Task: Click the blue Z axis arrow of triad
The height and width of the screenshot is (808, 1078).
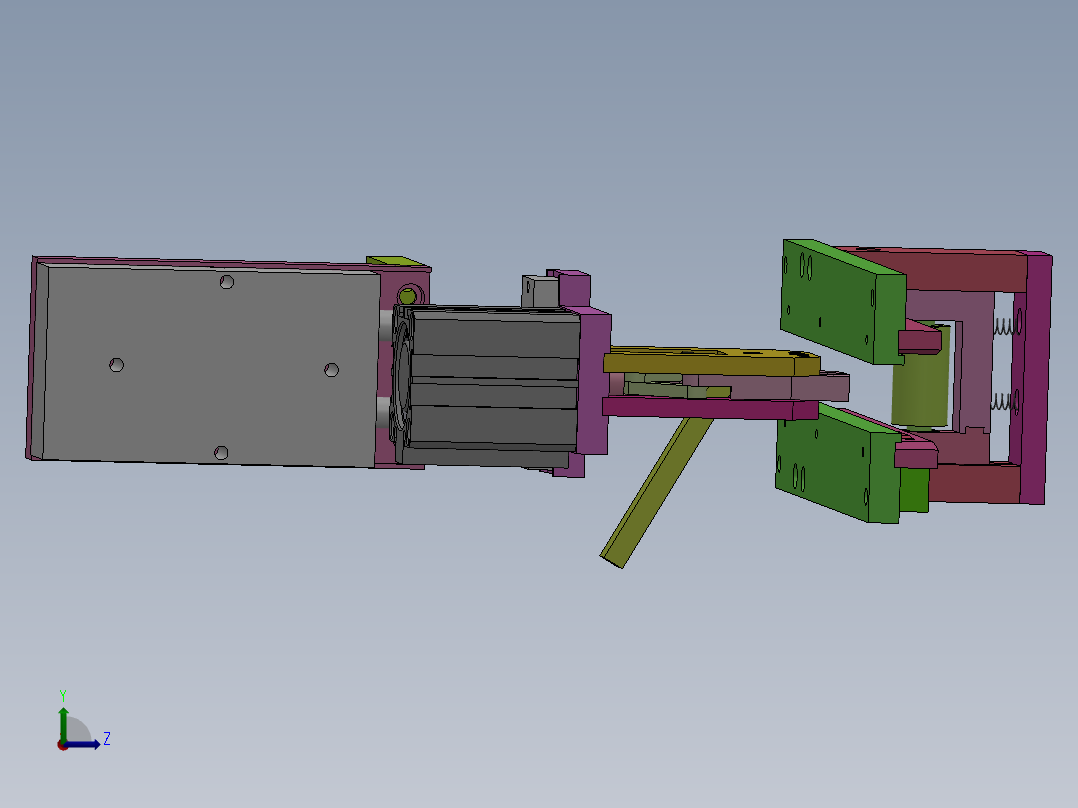Action: coord(84,744)
